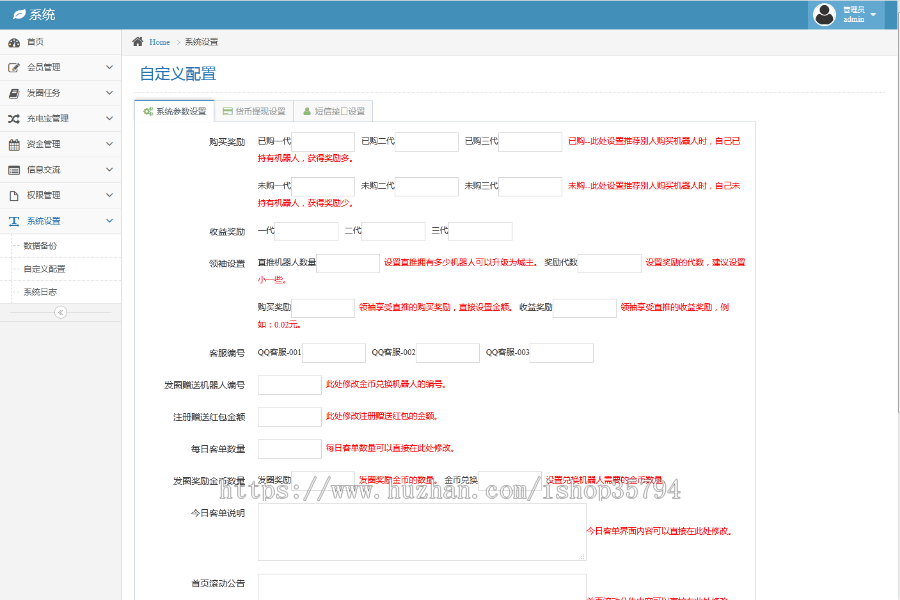The width and height of the screenshot is (900, 600).
Task: Click the 购买奖励 field in 领袖设置
Action: 323,308
